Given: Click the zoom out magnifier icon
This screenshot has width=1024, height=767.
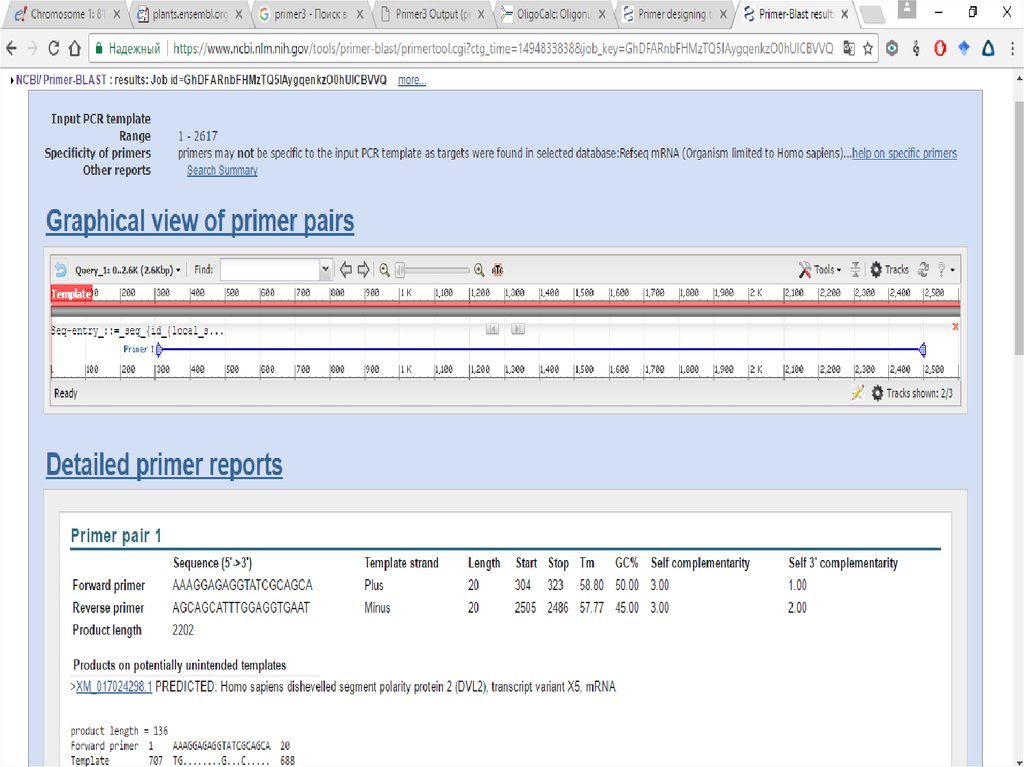Looking at the screenshot, I should (384, 270).
